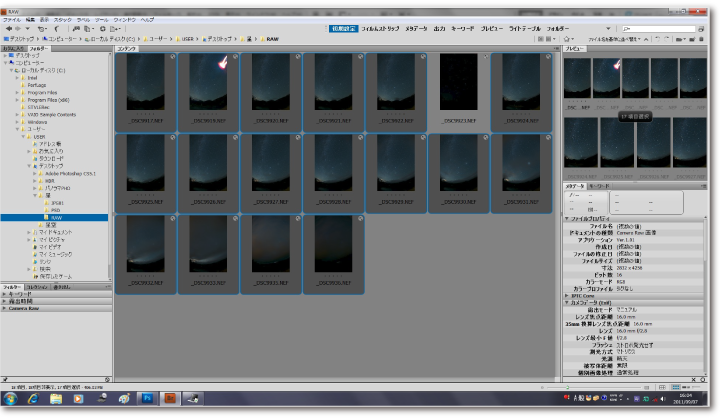
Task: Switch to the キーワード tab beside メタデータ
Action: 598,186
